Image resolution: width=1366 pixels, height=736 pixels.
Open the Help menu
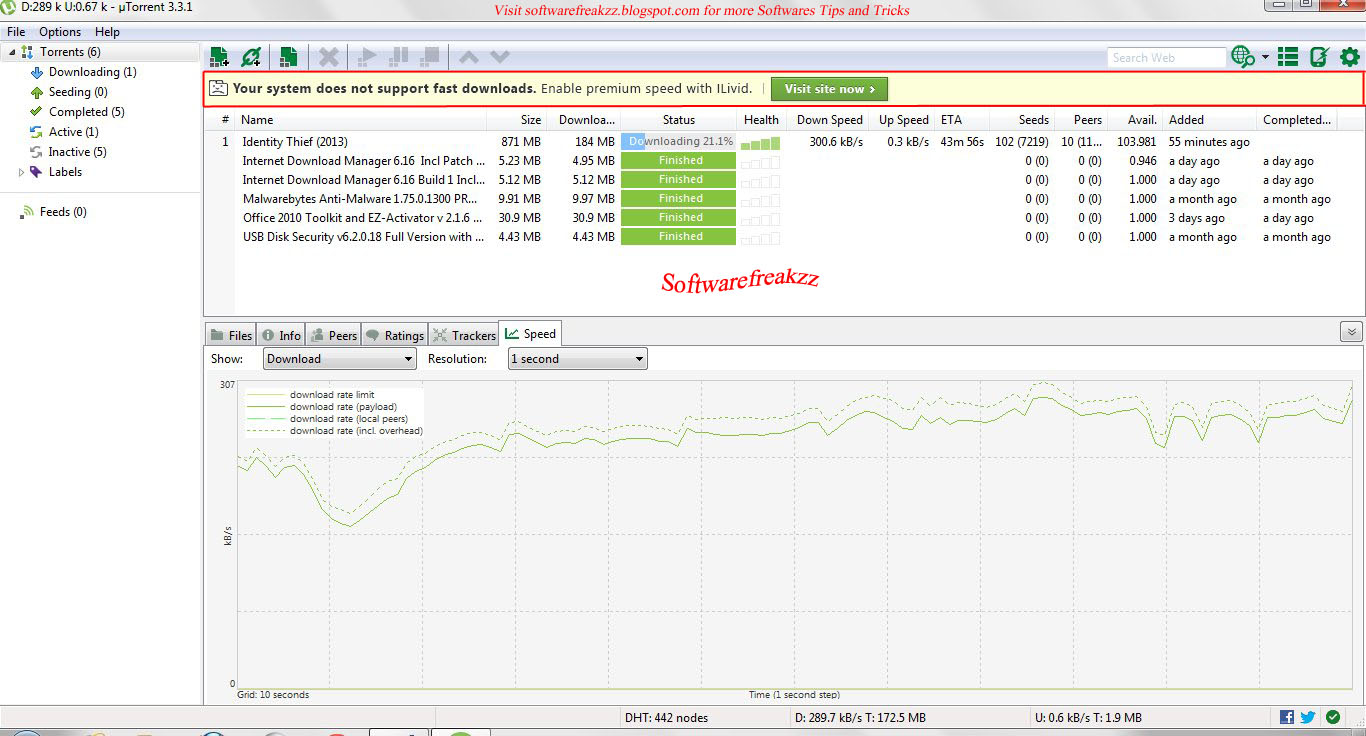[107, 32]
